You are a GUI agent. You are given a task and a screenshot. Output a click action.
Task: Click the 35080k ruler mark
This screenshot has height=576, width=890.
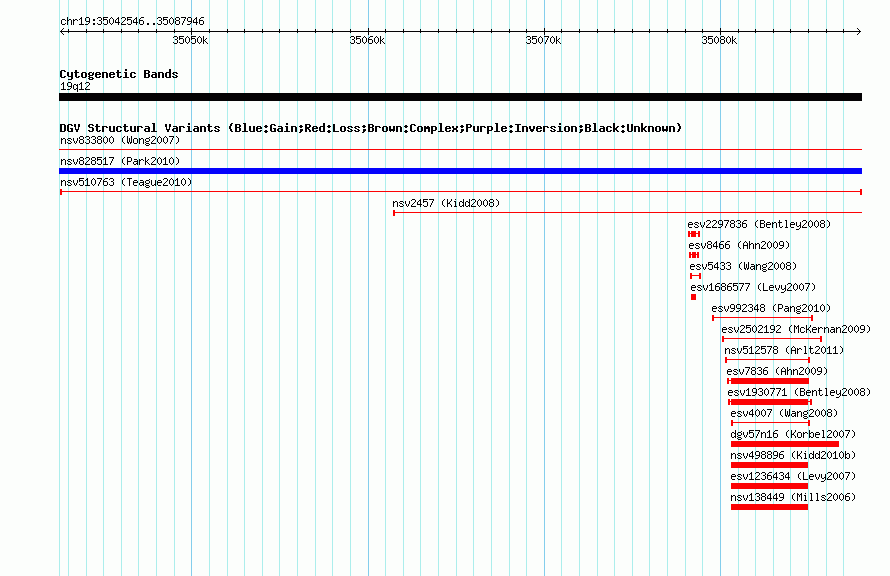(x=719, y=40)
